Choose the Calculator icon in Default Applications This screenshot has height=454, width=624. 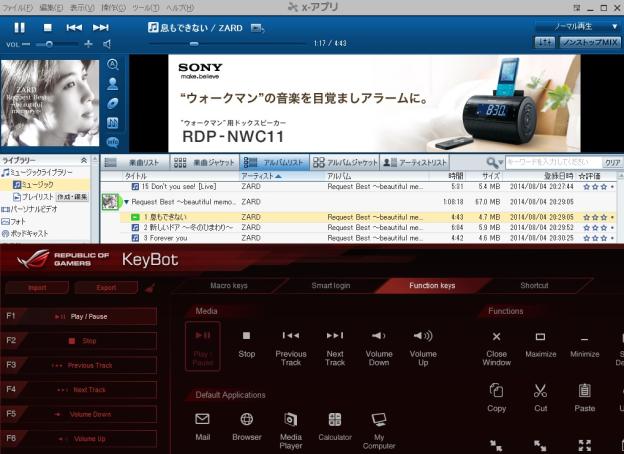(x=335, y=420)
